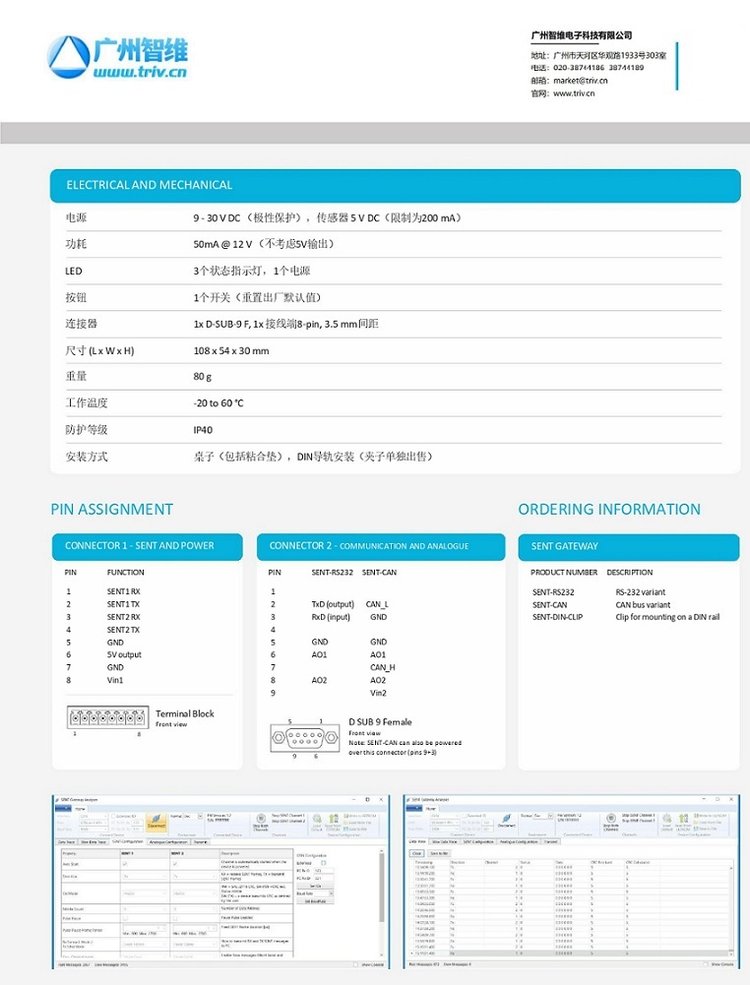Click the Terminal Block front view diagram
This screenshot has height=985, width=750.
[x=108, y=717]
